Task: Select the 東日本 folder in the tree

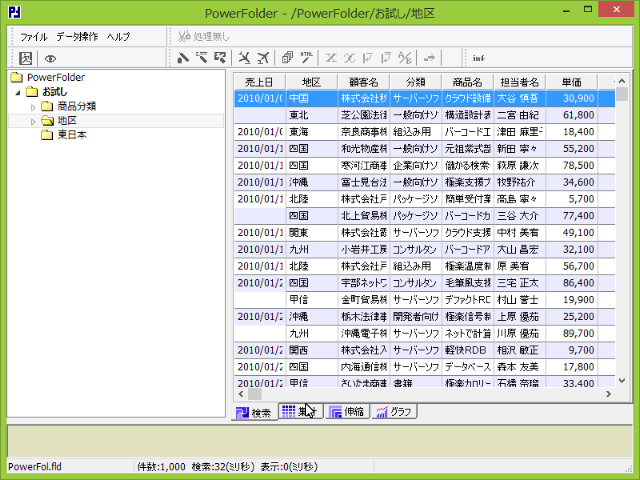Action: pyautogui.click(x=64, y=135)
